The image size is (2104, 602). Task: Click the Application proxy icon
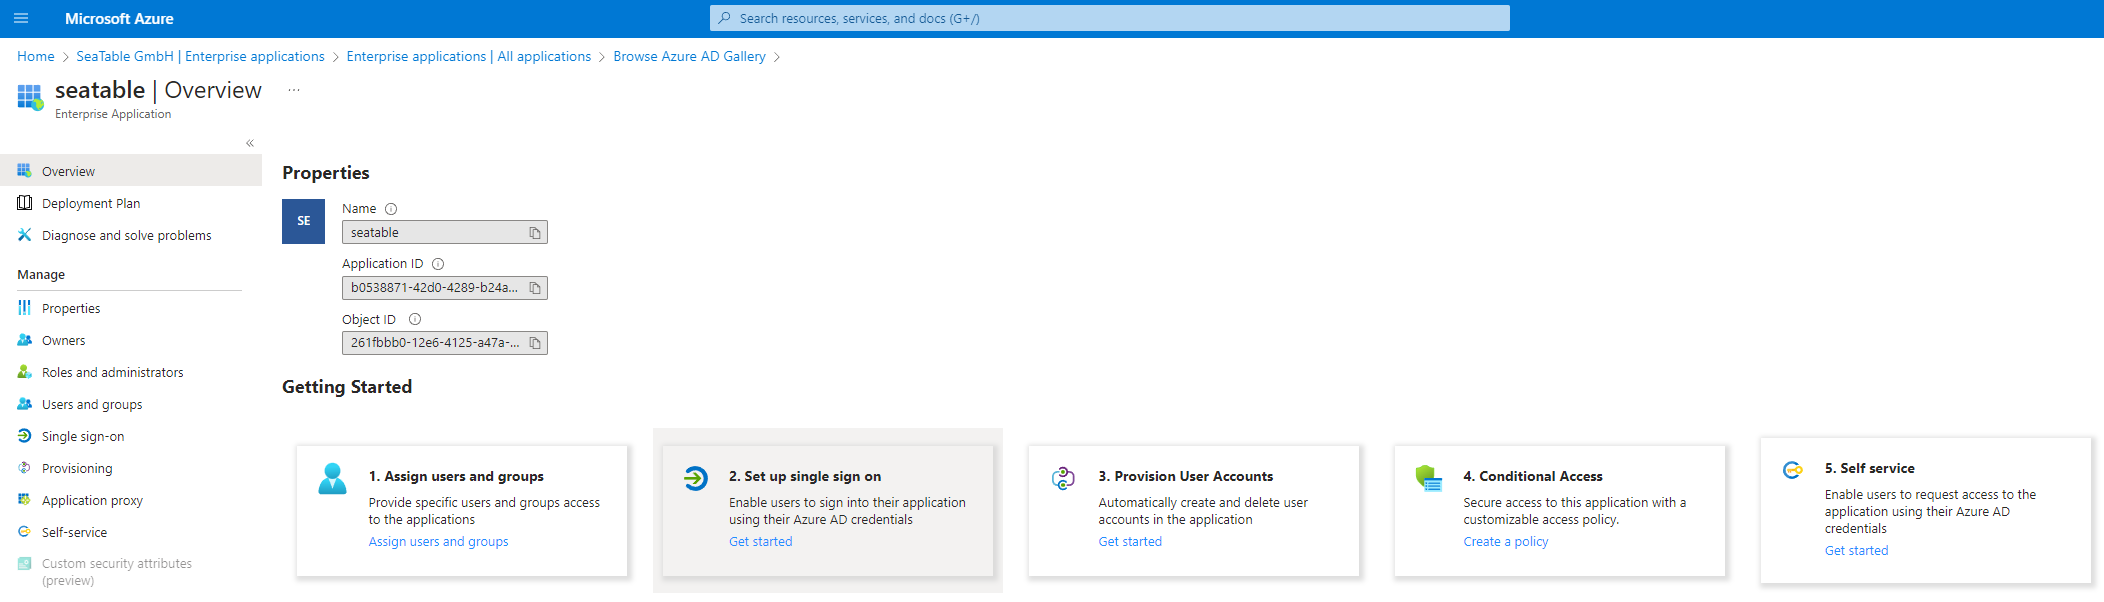[x=24, y=500]
